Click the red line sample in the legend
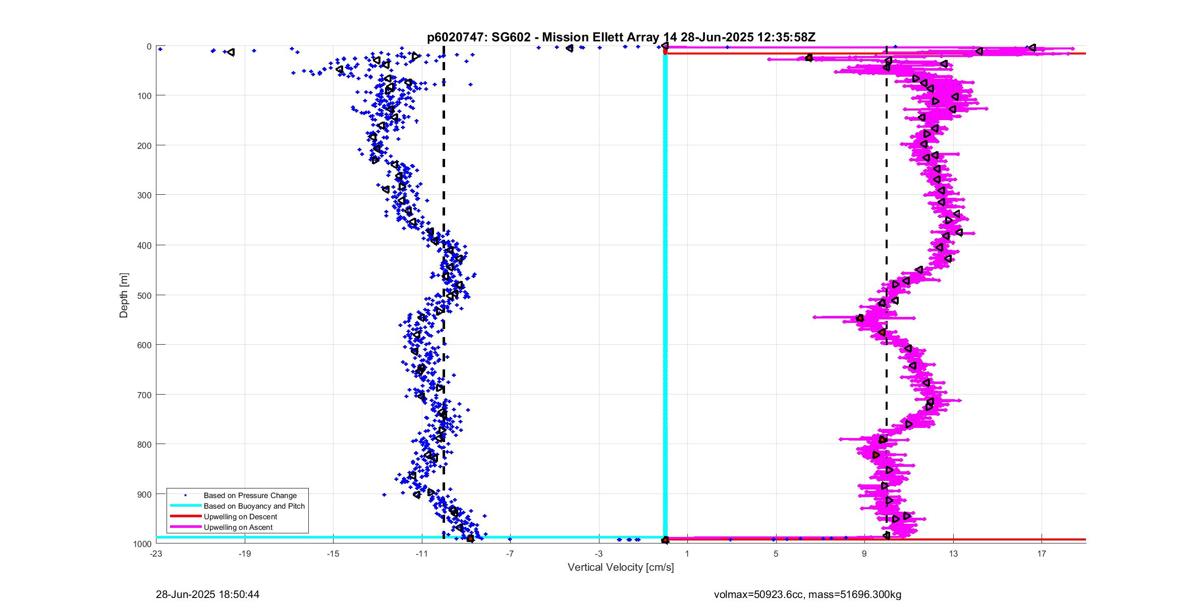This screenshot has width=1200, height=611. coord(185,517)
